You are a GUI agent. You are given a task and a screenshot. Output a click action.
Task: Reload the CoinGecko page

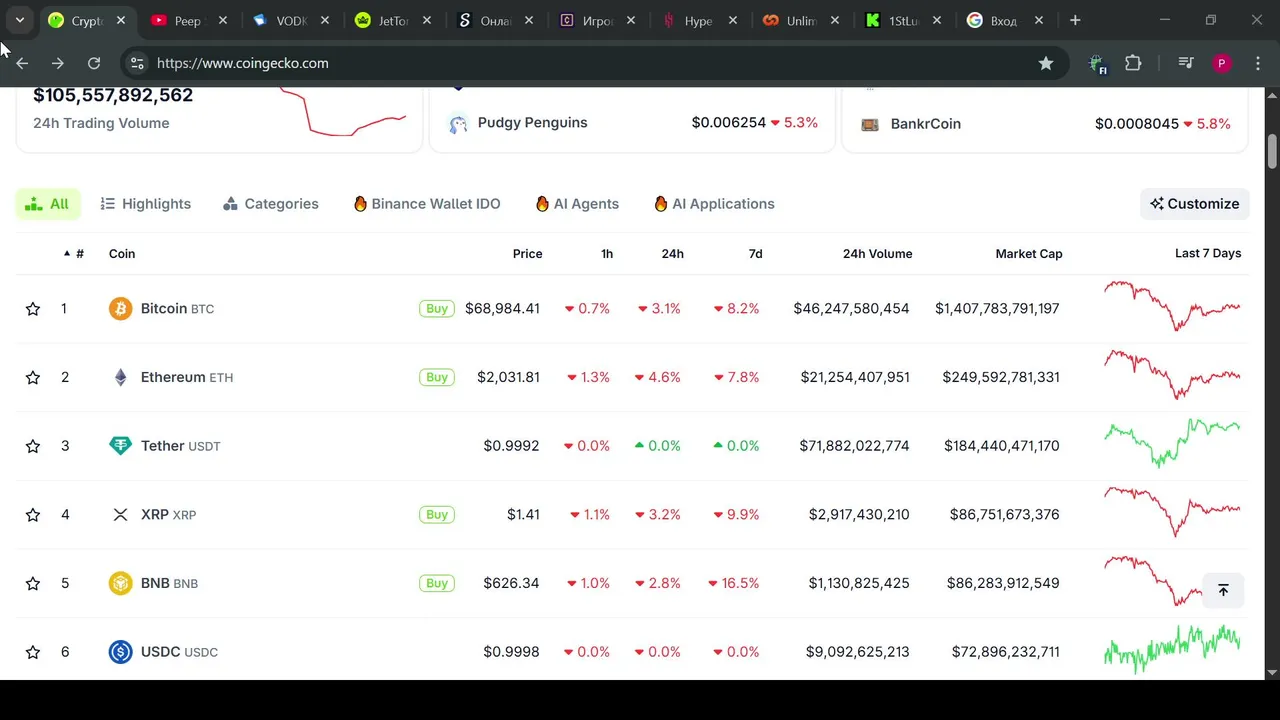click(94, 63)
